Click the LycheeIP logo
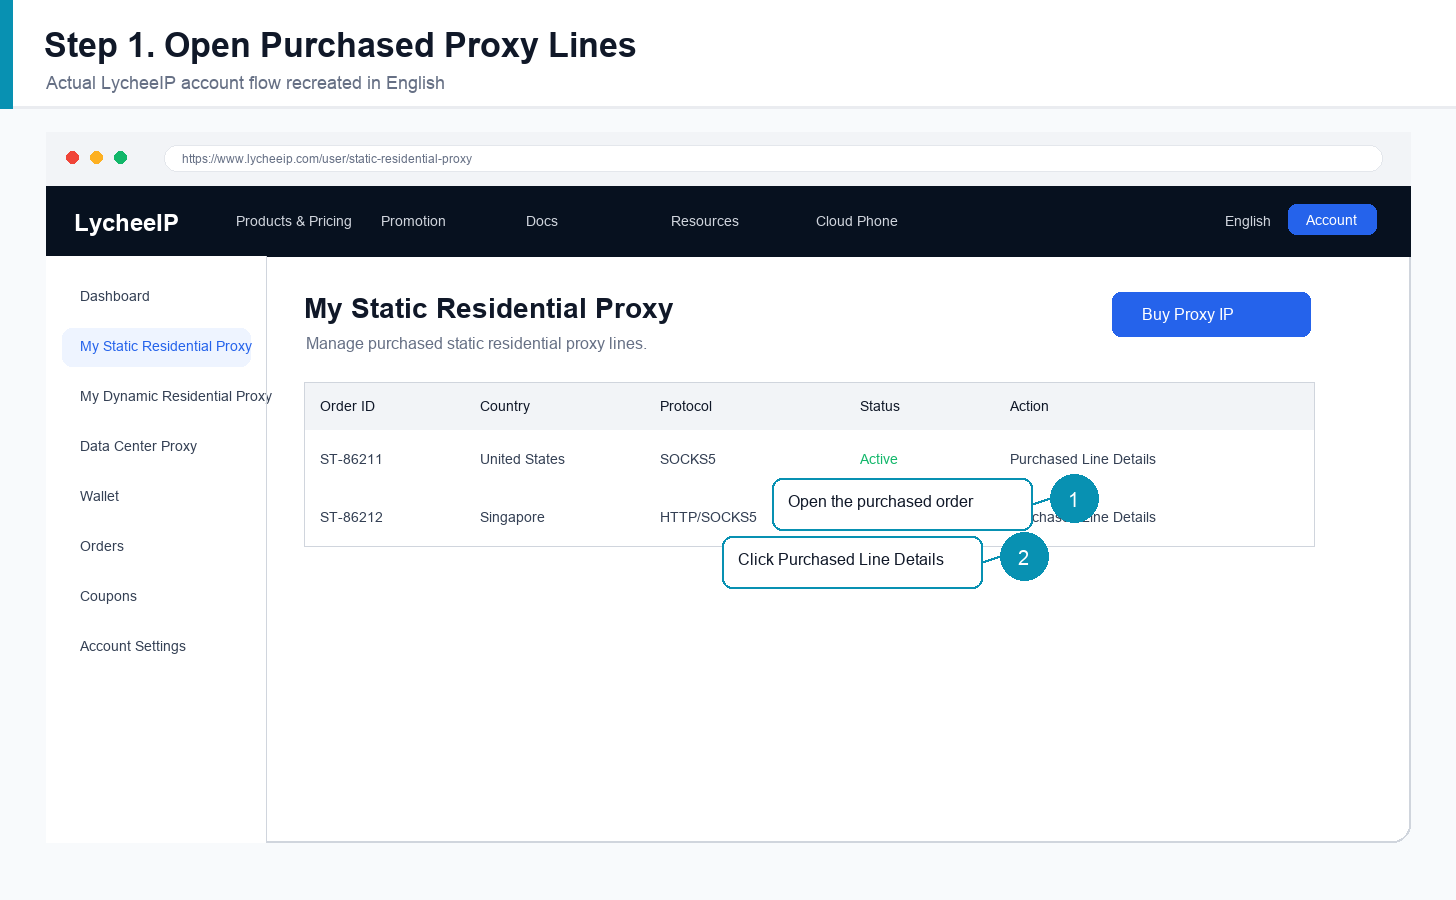The height and width of the screenshot is (900, 1456). click(x=126, y=222)
